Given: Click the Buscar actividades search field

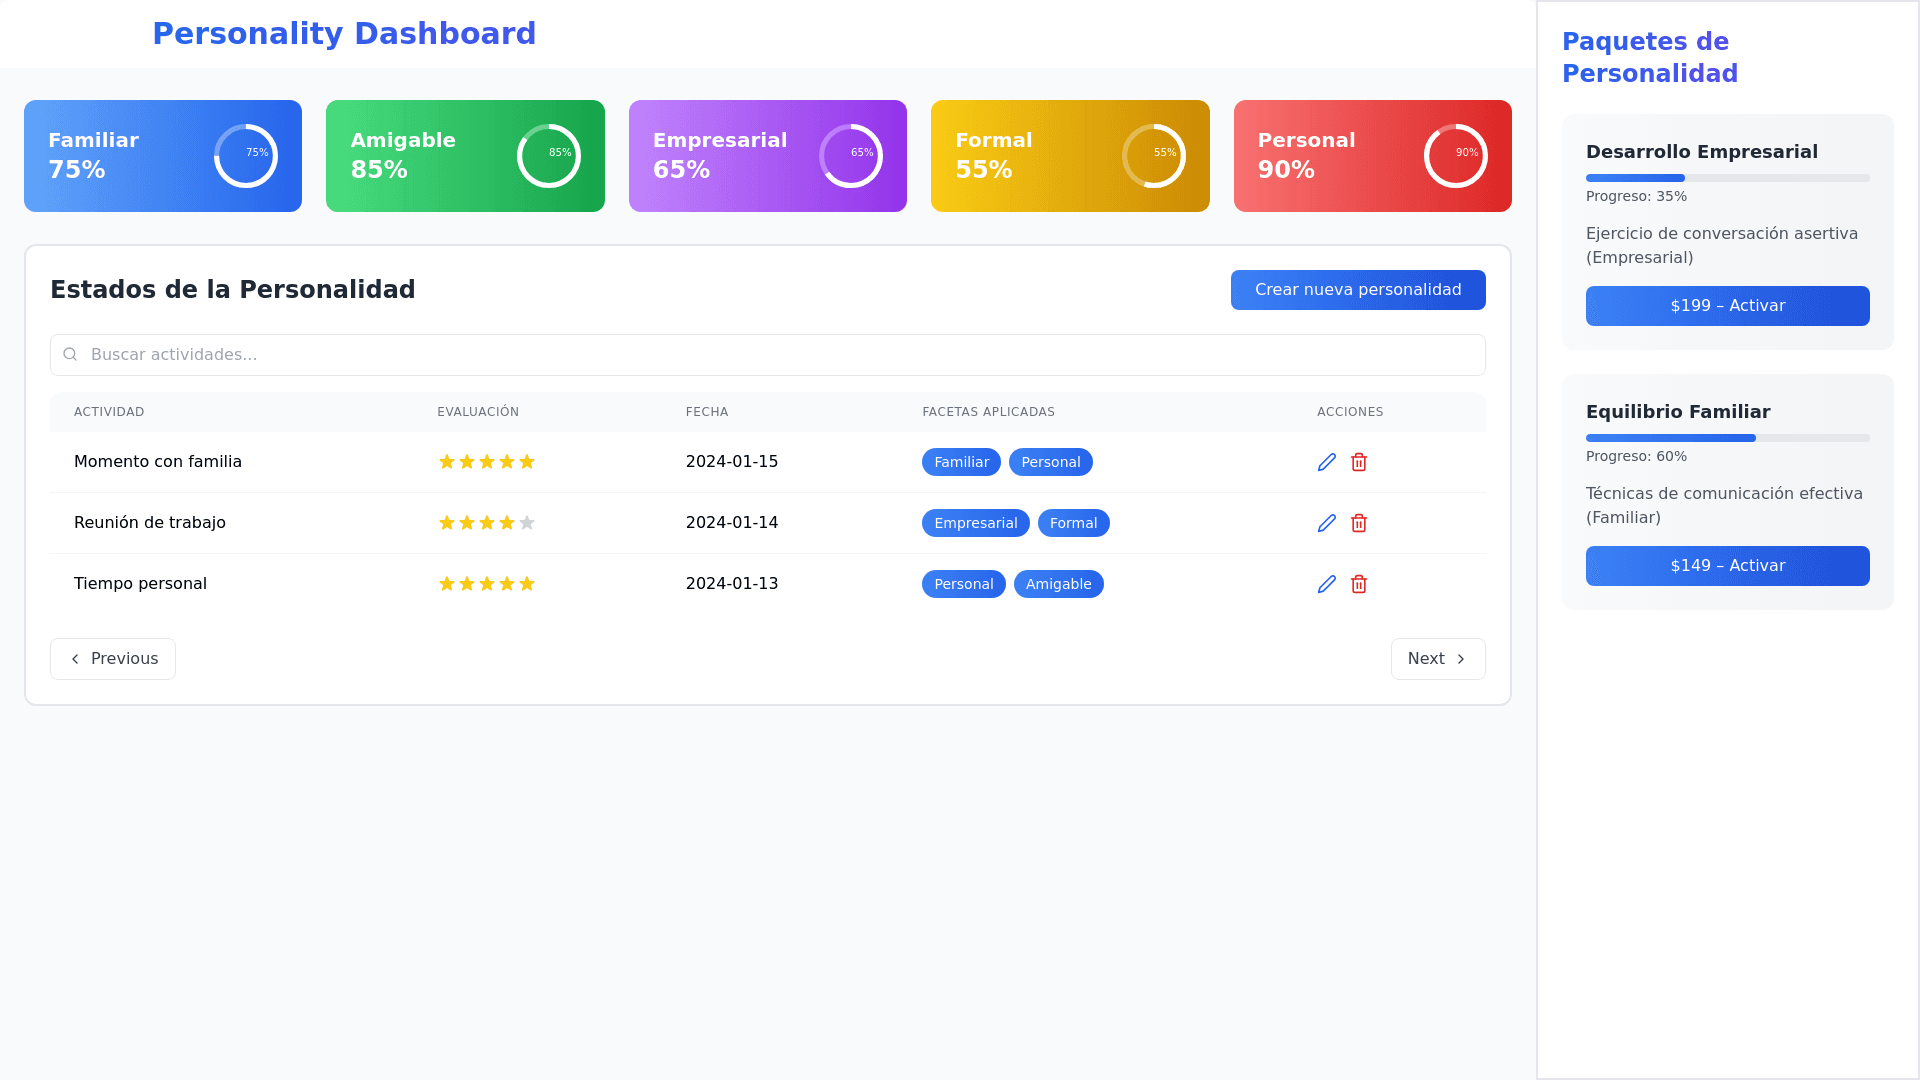Looking at the screenshot, I should tap(780, 355).
